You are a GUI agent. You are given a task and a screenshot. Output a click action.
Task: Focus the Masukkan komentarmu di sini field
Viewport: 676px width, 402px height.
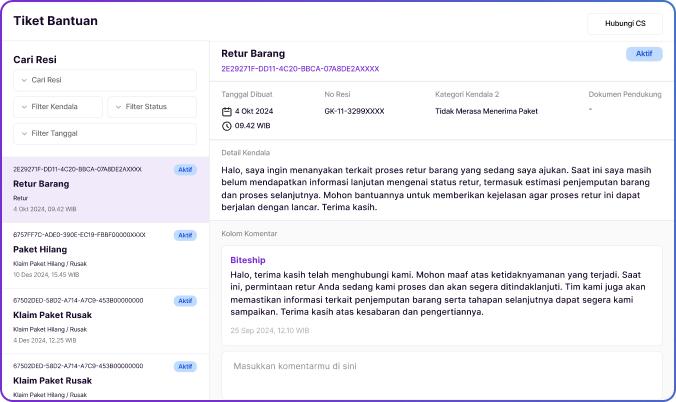pyautogui.click(x=440, y=367)
